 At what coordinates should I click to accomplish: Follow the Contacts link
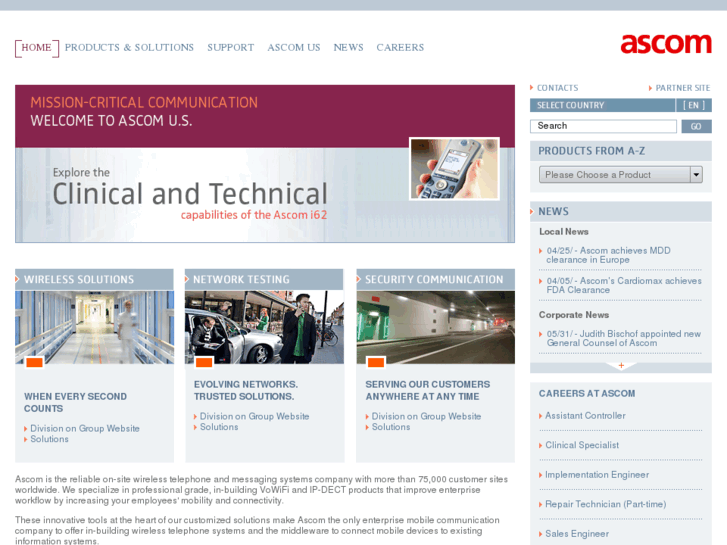click(557, 88)
